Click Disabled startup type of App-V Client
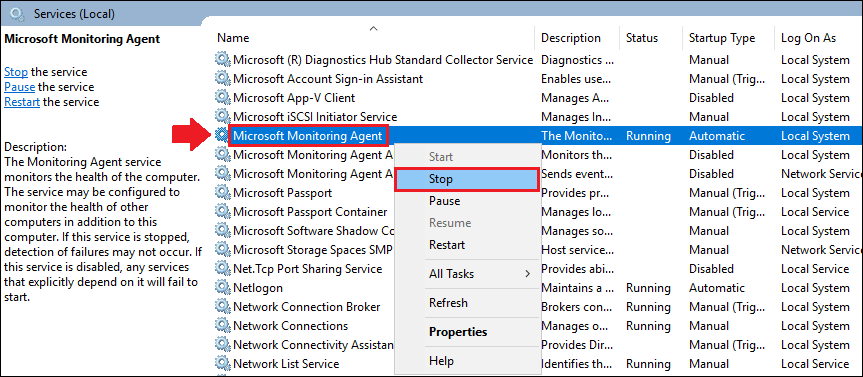This screenshot has width=863, height=377. point(711,98)
